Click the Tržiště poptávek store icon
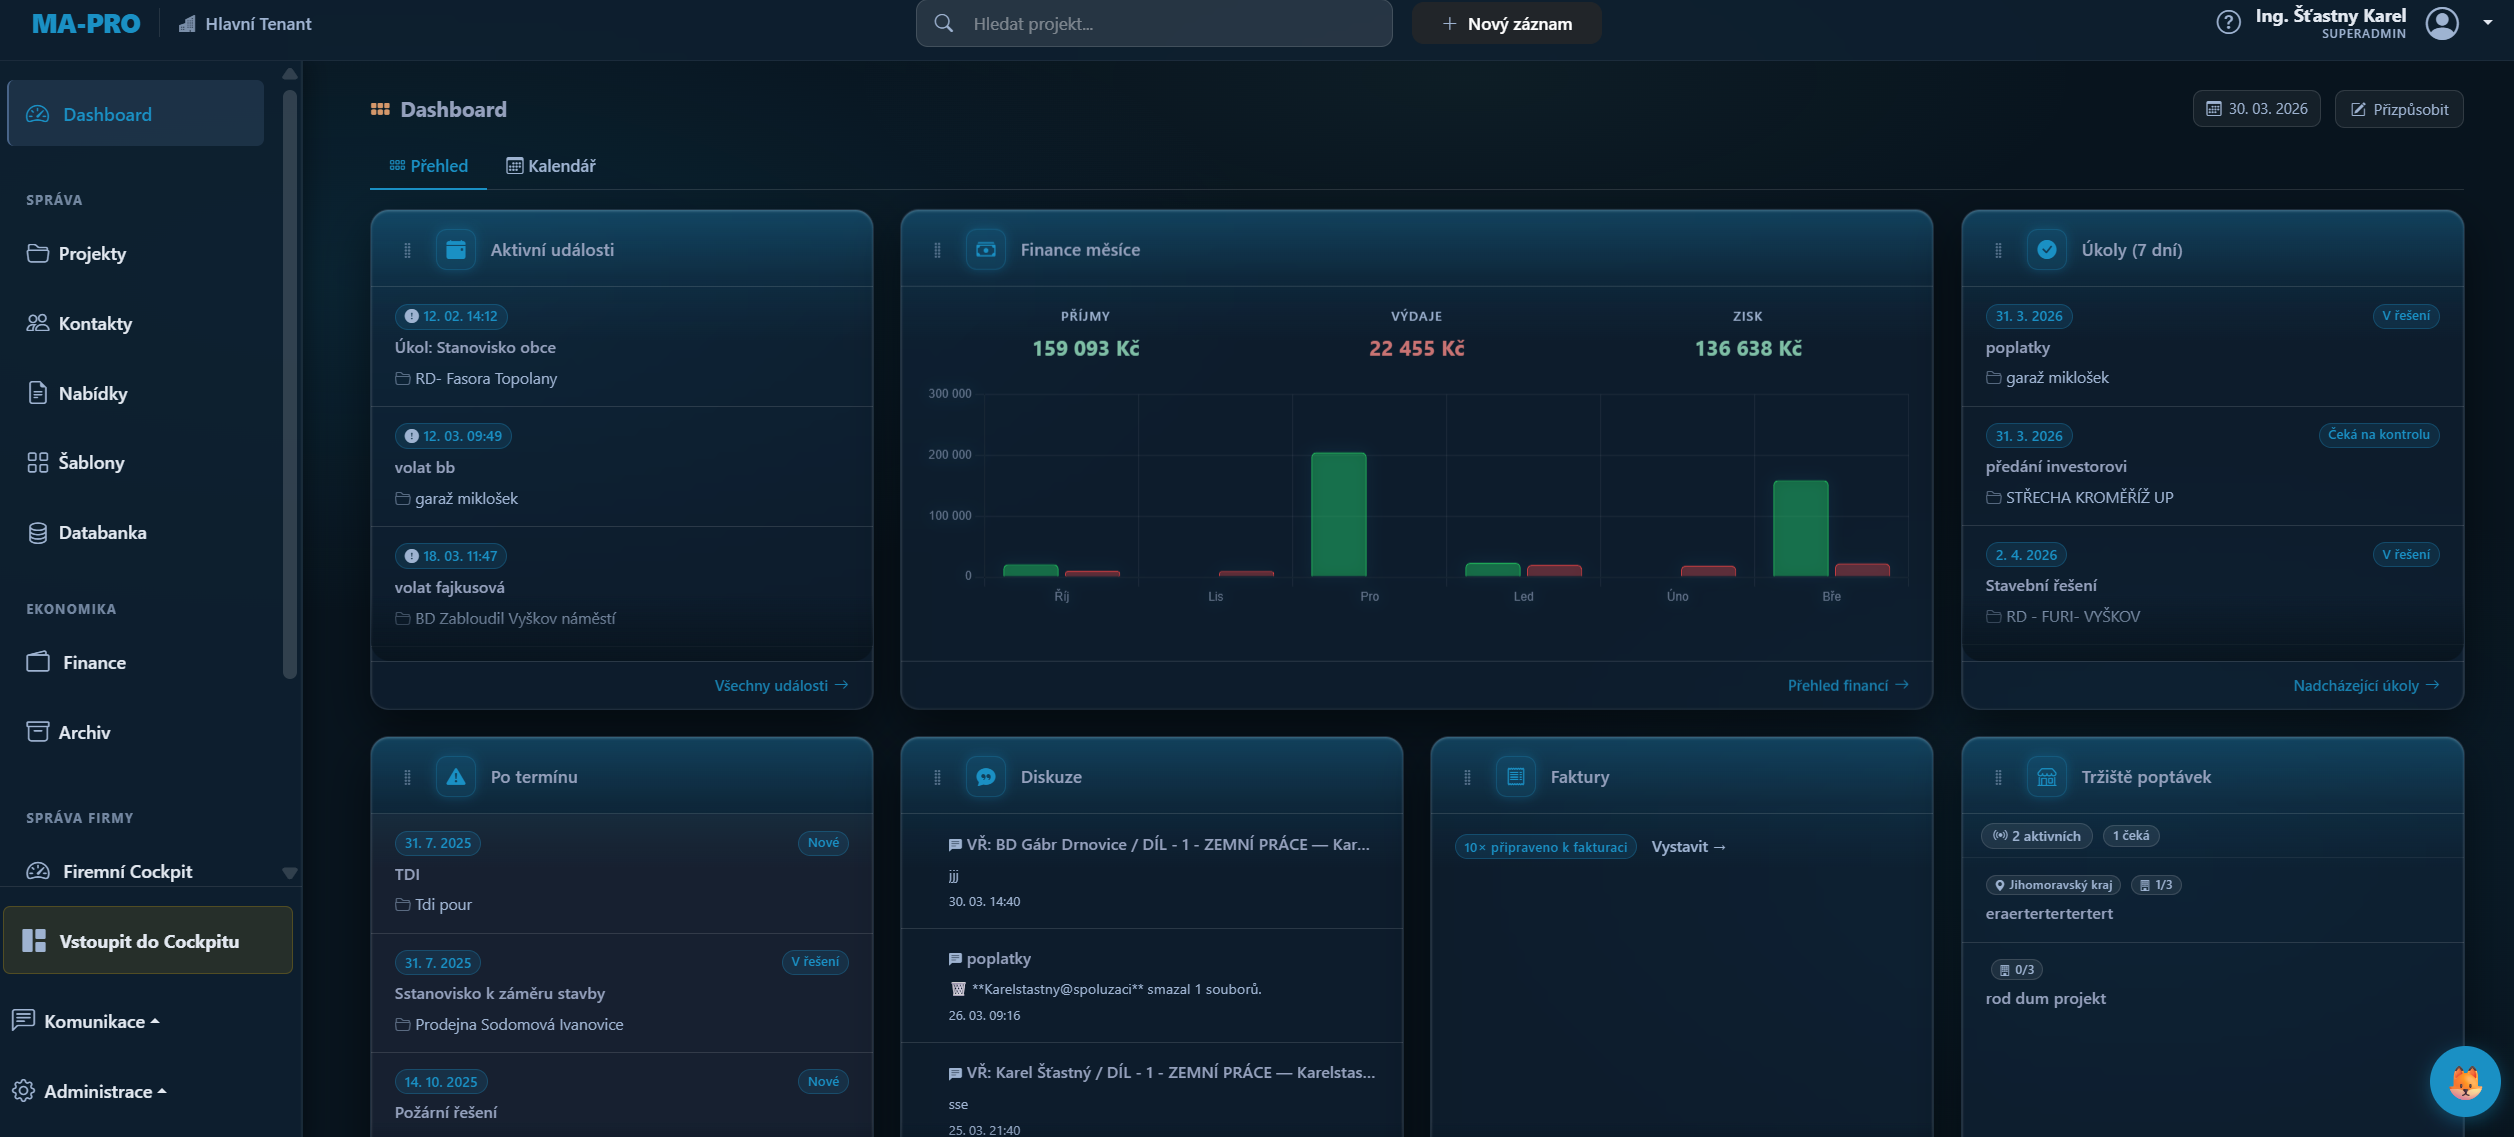 point(2046,777)
